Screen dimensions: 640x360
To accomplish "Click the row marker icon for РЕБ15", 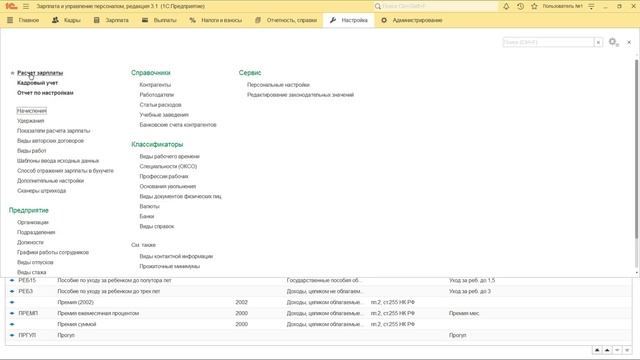I will pyautogui.click(x=12, y=280).
